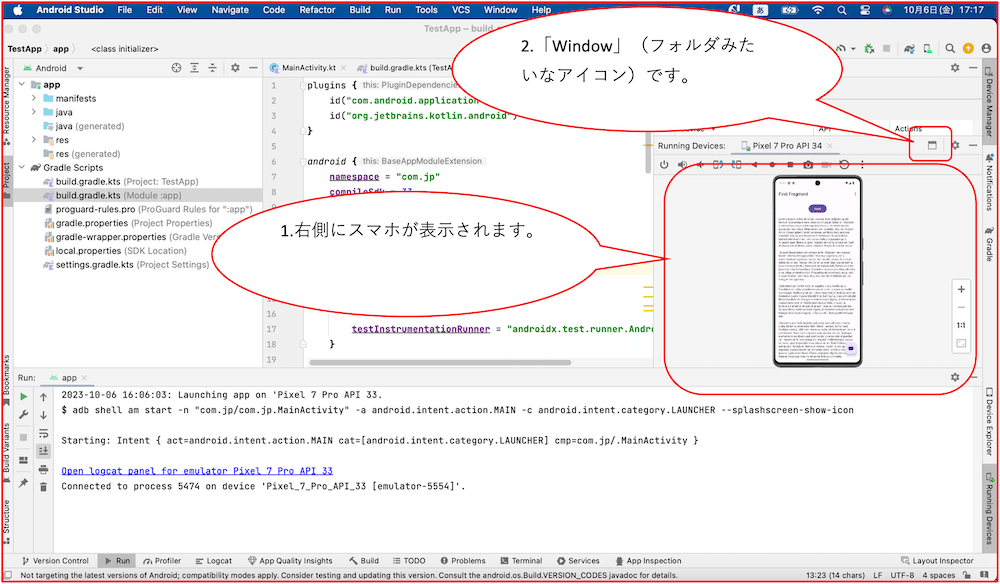
Task: Expand the java folder in project tree
Action: click(34, 112)
